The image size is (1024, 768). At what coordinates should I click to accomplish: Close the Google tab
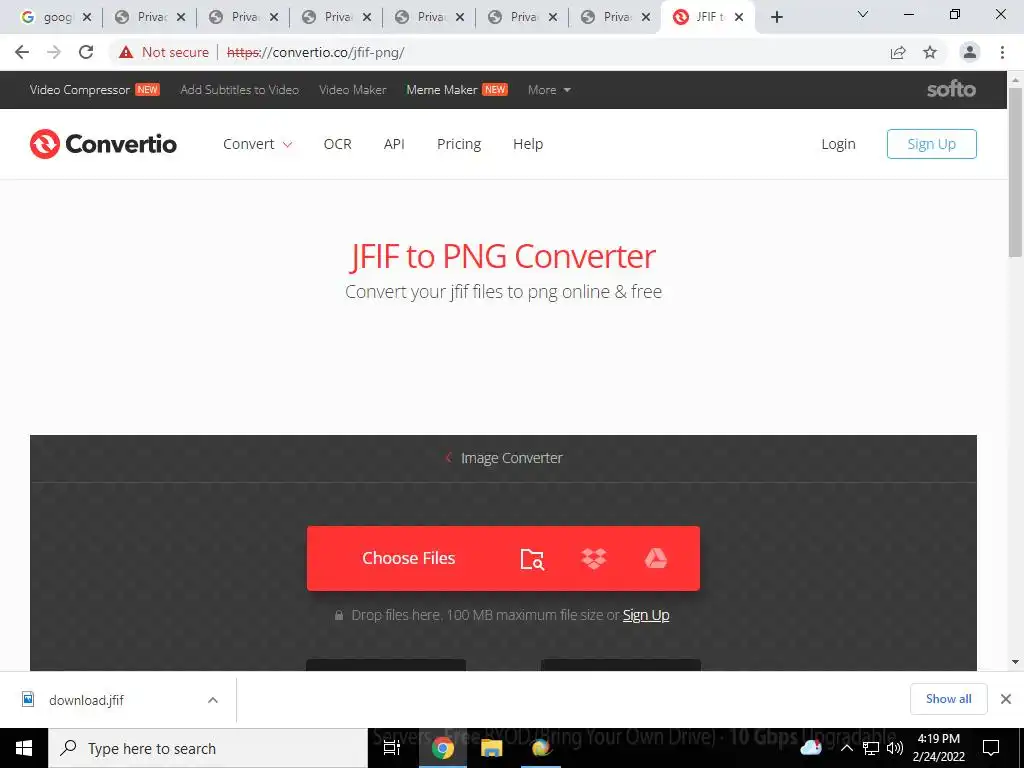87,17
